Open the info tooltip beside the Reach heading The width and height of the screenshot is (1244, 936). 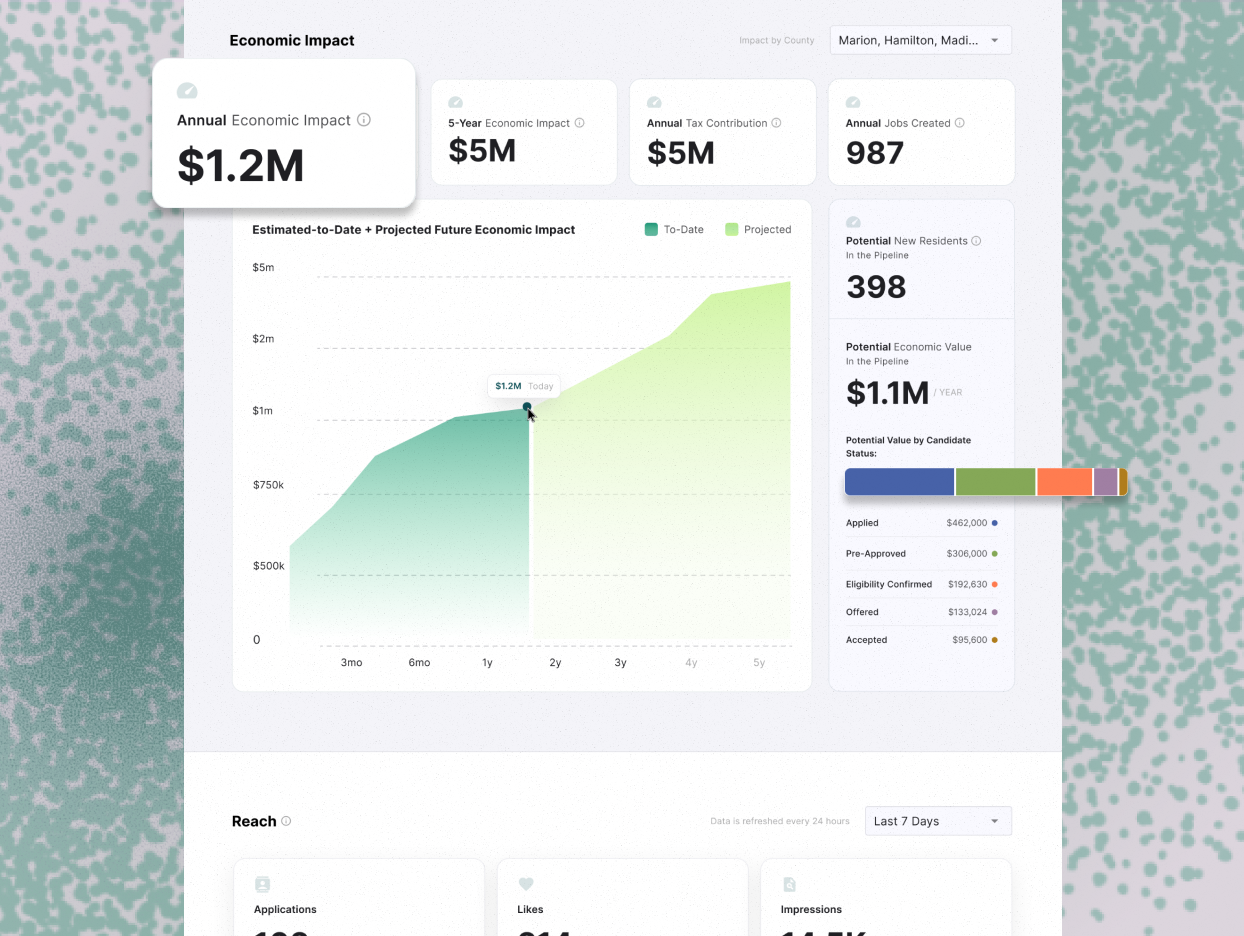287,821
